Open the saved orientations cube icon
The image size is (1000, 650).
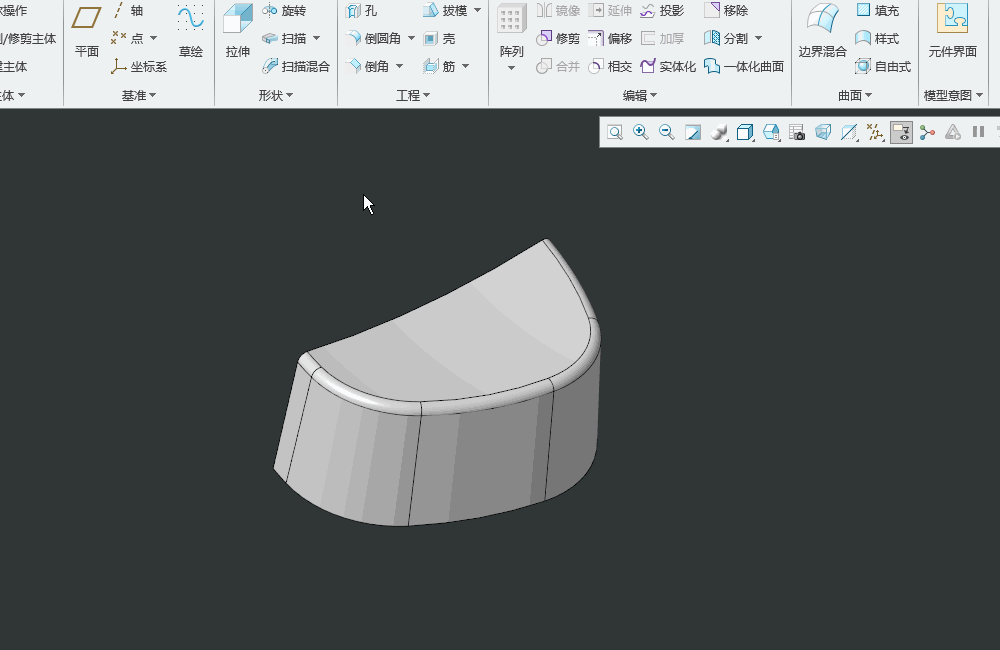coord(745,132)
